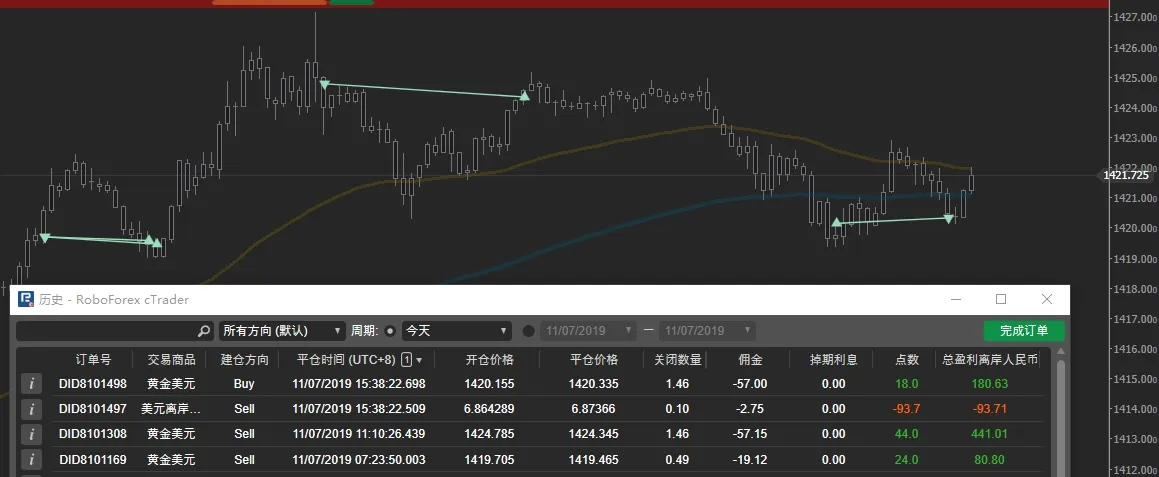1159x477 pixels.
Task: Click the 1420.155 buy entry arrow marker on chart
Action: coord(836,222)
